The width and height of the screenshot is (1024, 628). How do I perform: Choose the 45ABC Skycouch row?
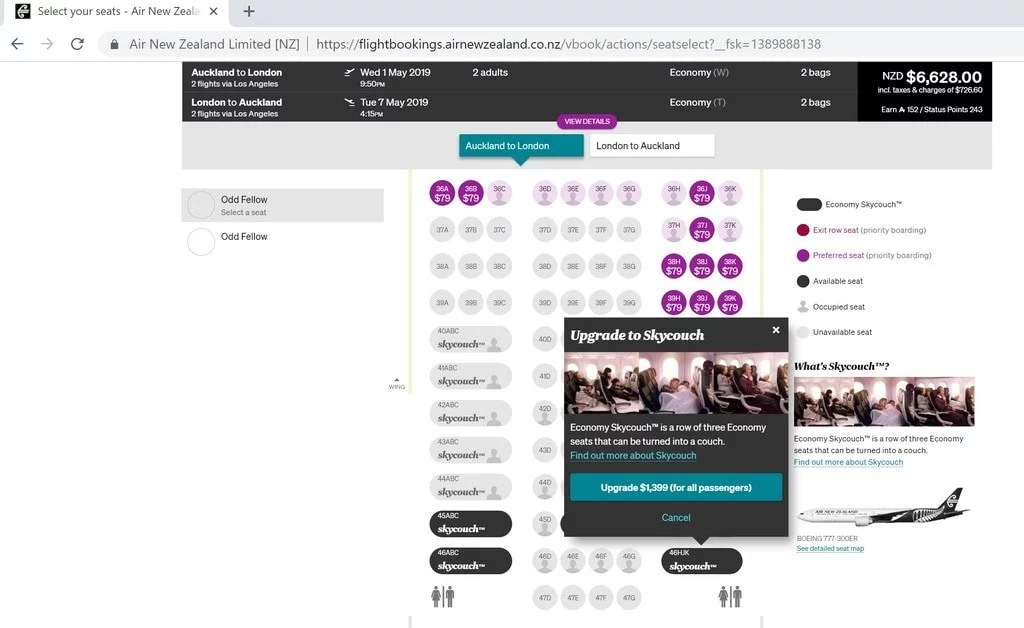pyautogui.click(x=470, y=524)
